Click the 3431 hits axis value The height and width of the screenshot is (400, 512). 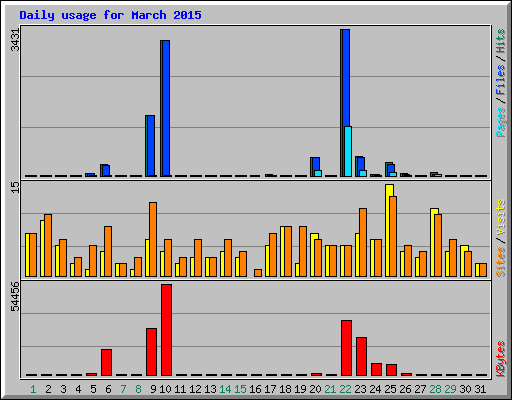(15, 40)
